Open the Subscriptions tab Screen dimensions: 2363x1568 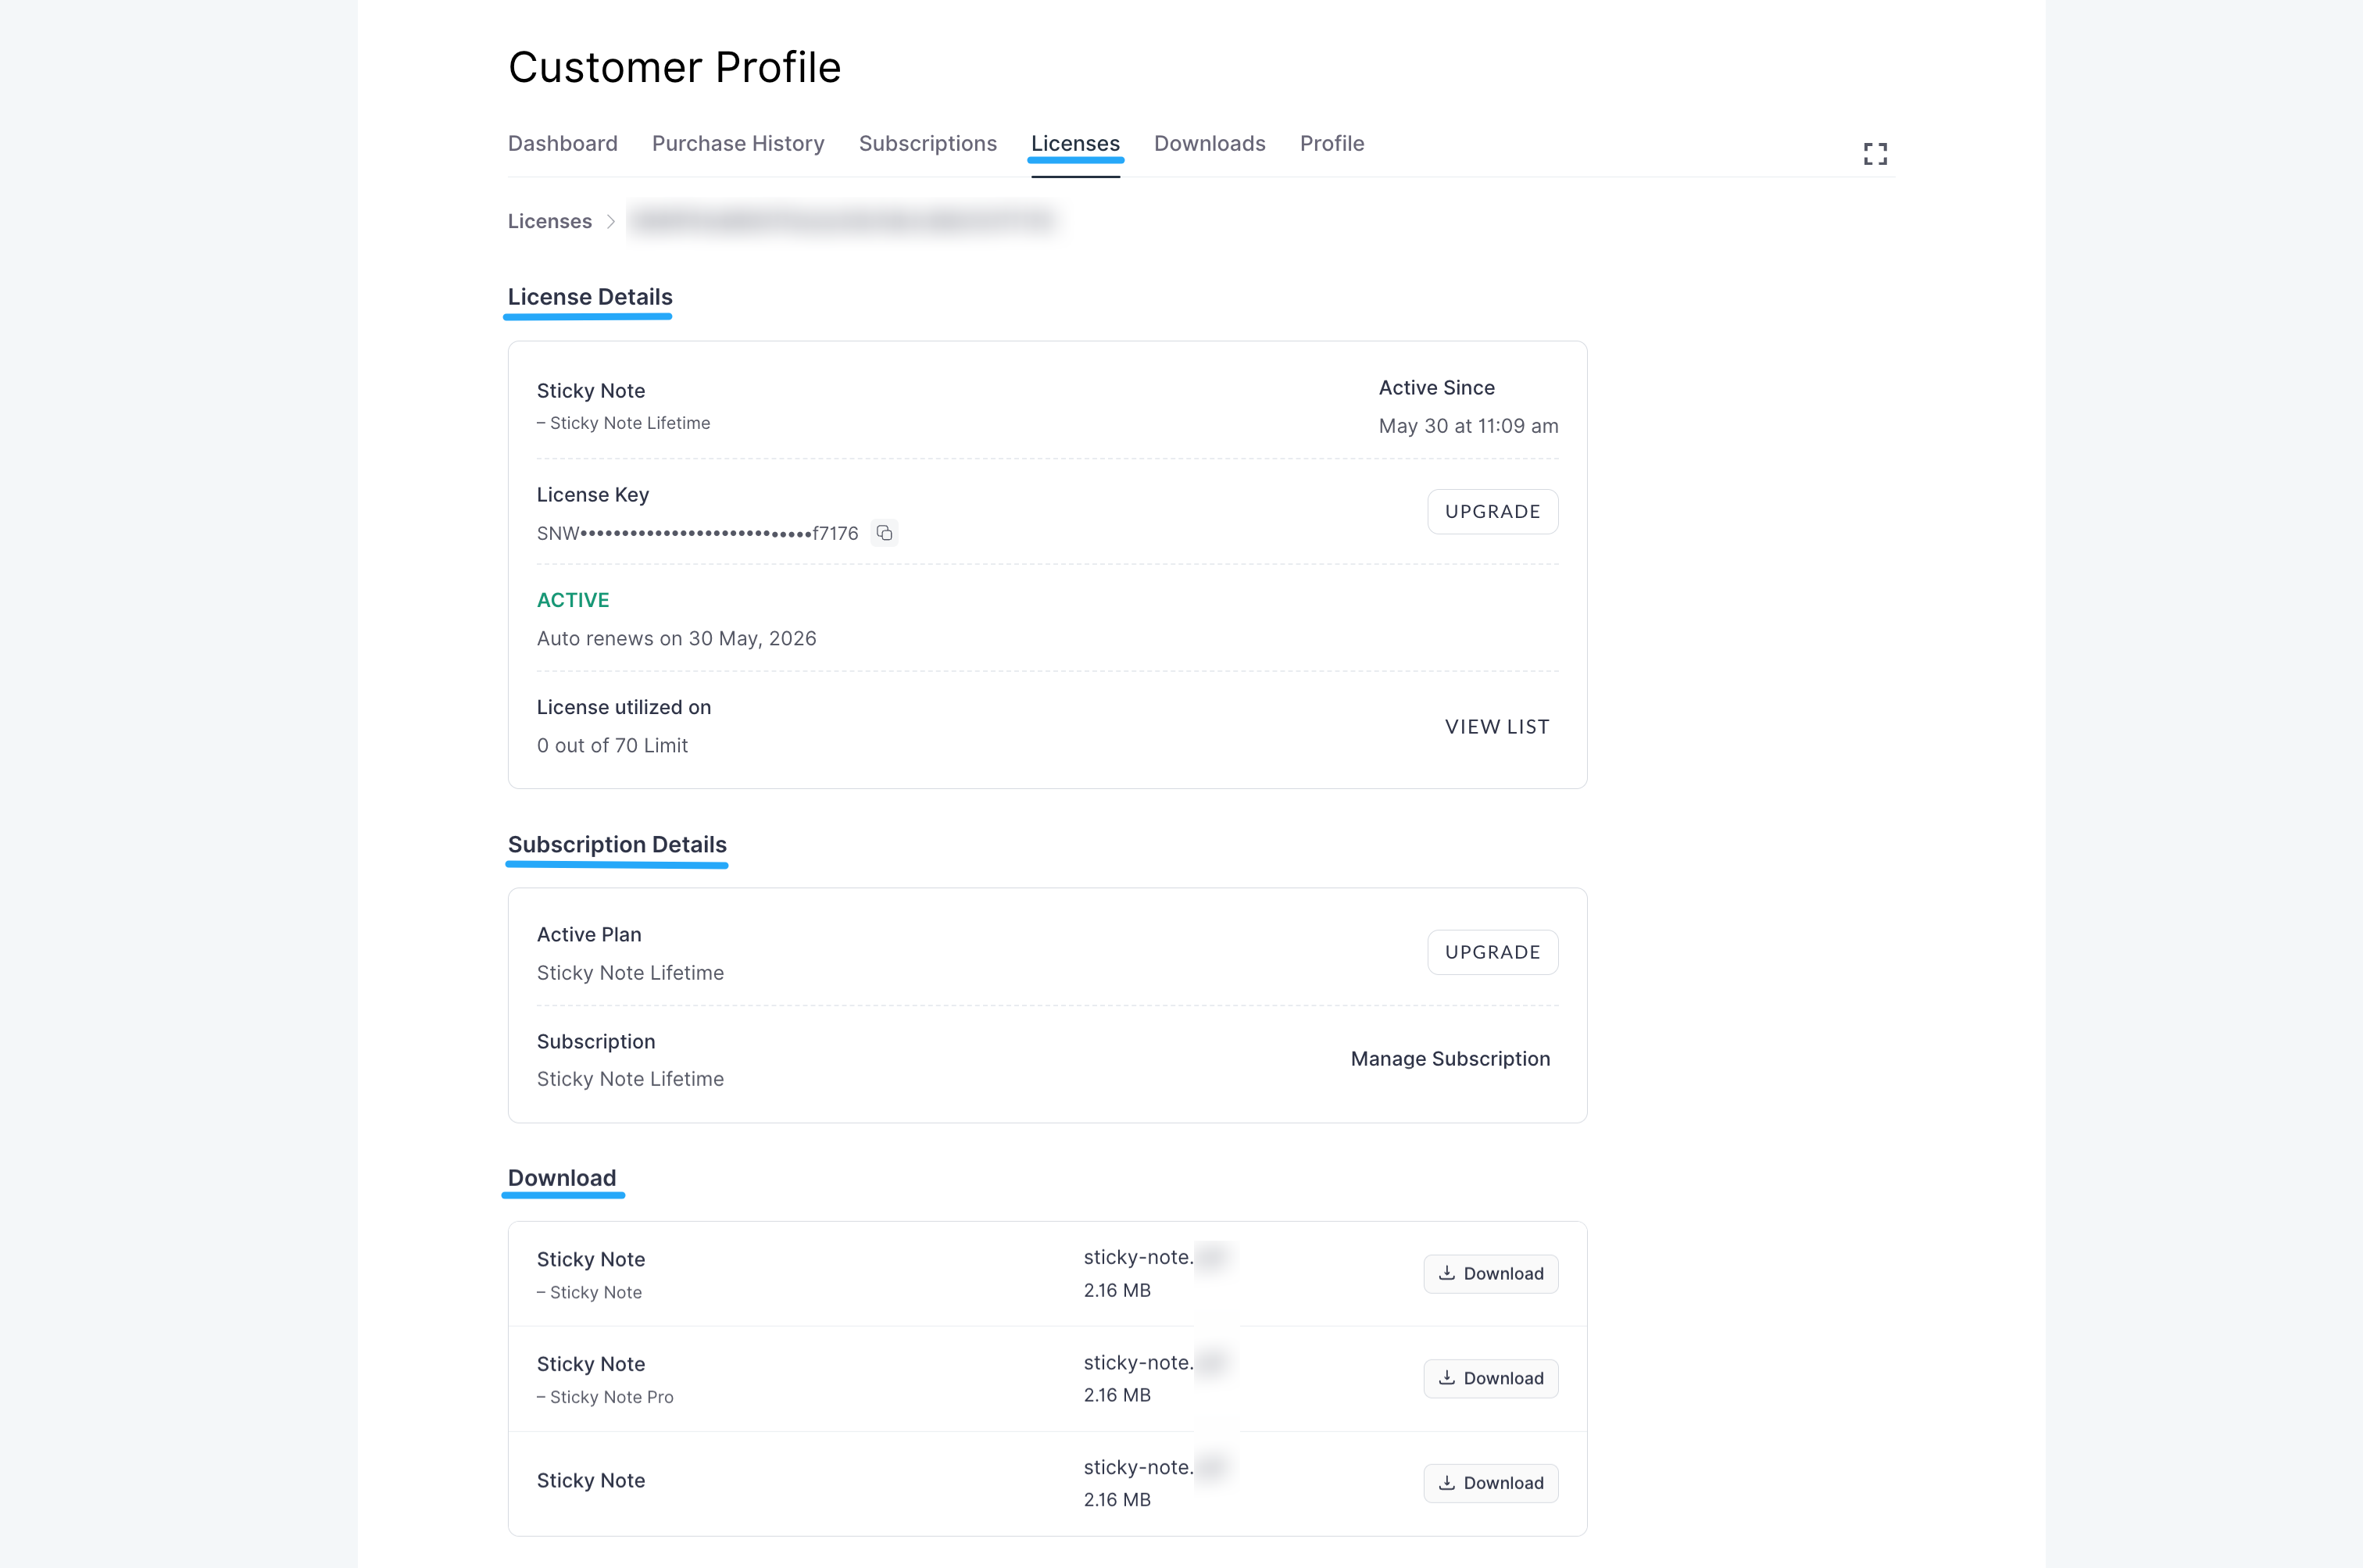(928, 144)
